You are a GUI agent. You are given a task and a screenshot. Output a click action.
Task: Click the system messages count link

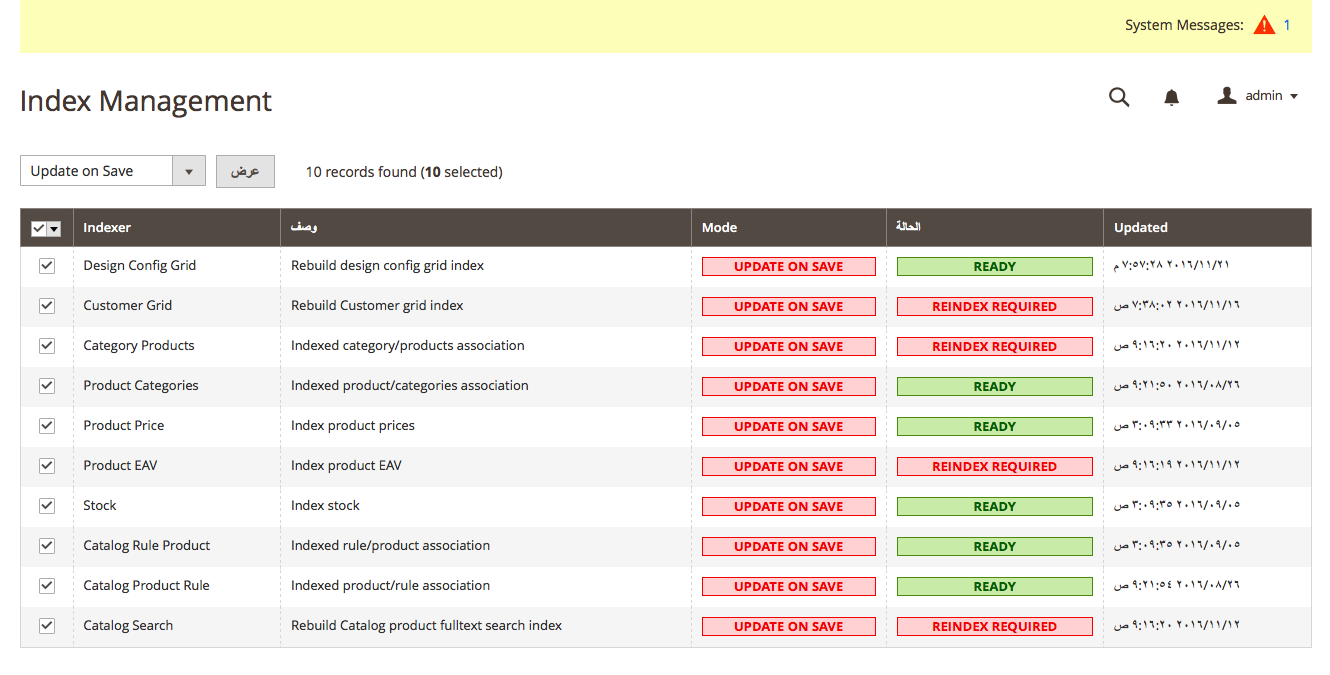(1287, 25)
